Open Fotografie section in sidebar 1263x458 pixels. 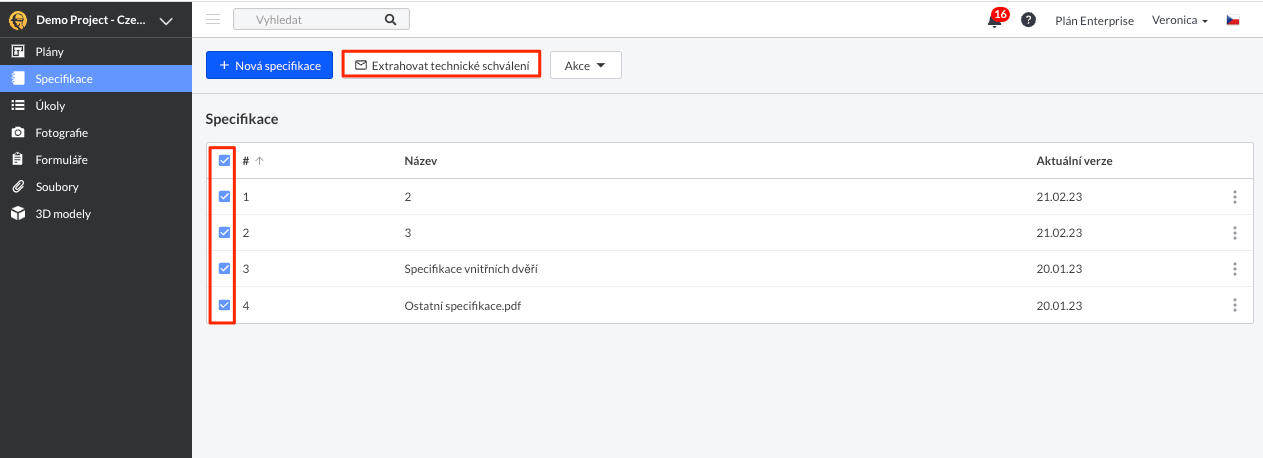62,132
